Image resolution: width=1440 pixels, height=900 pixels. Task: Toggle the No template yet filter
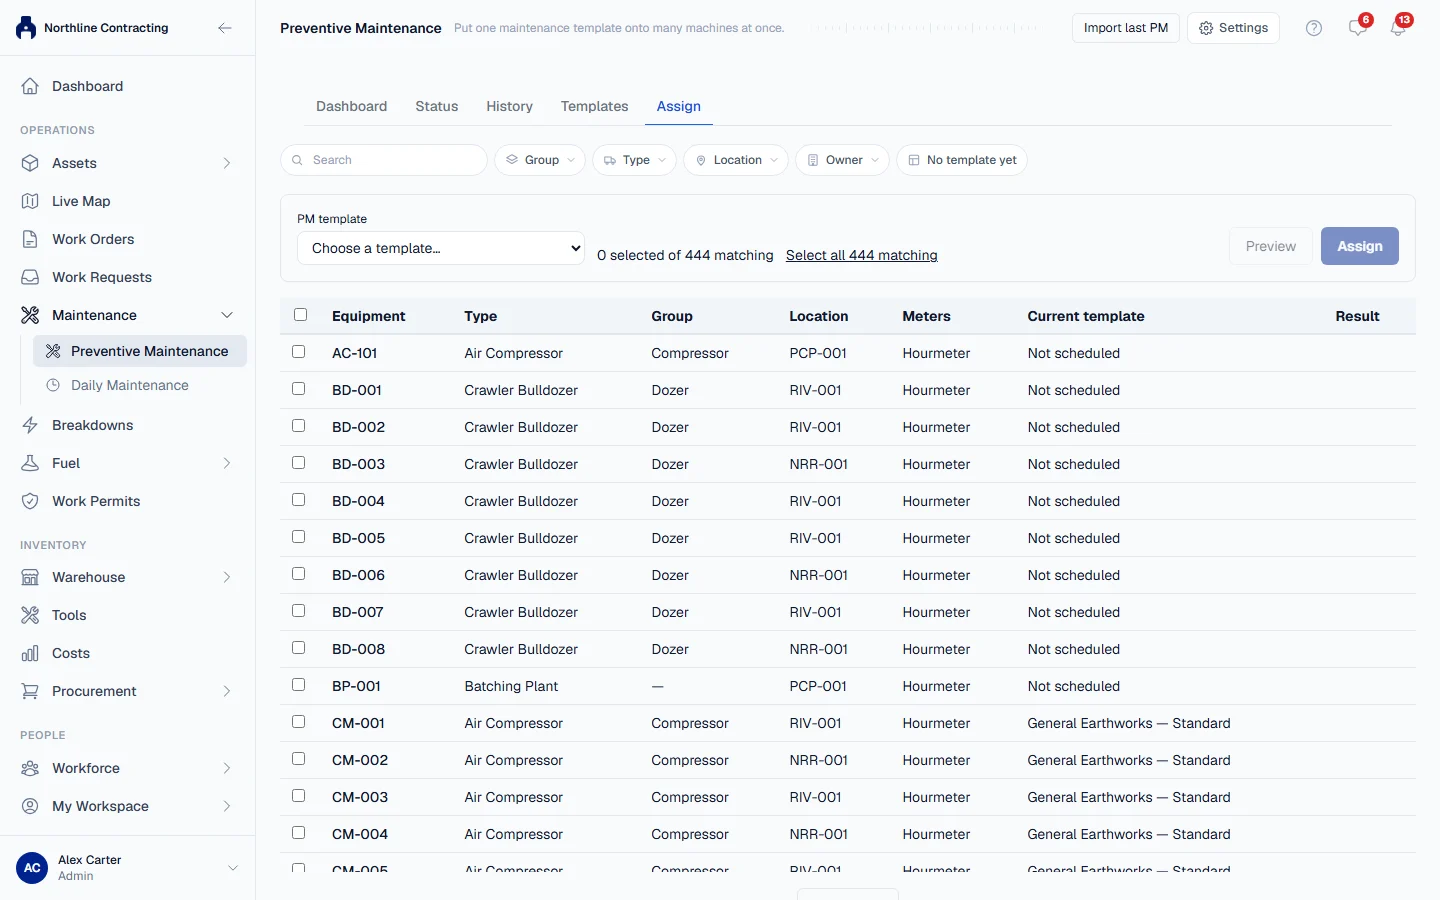point(962,160)
